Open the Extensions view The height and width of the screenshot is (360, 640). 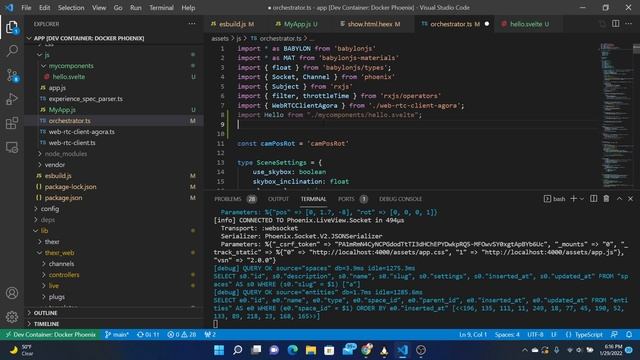tap(12, 123)
